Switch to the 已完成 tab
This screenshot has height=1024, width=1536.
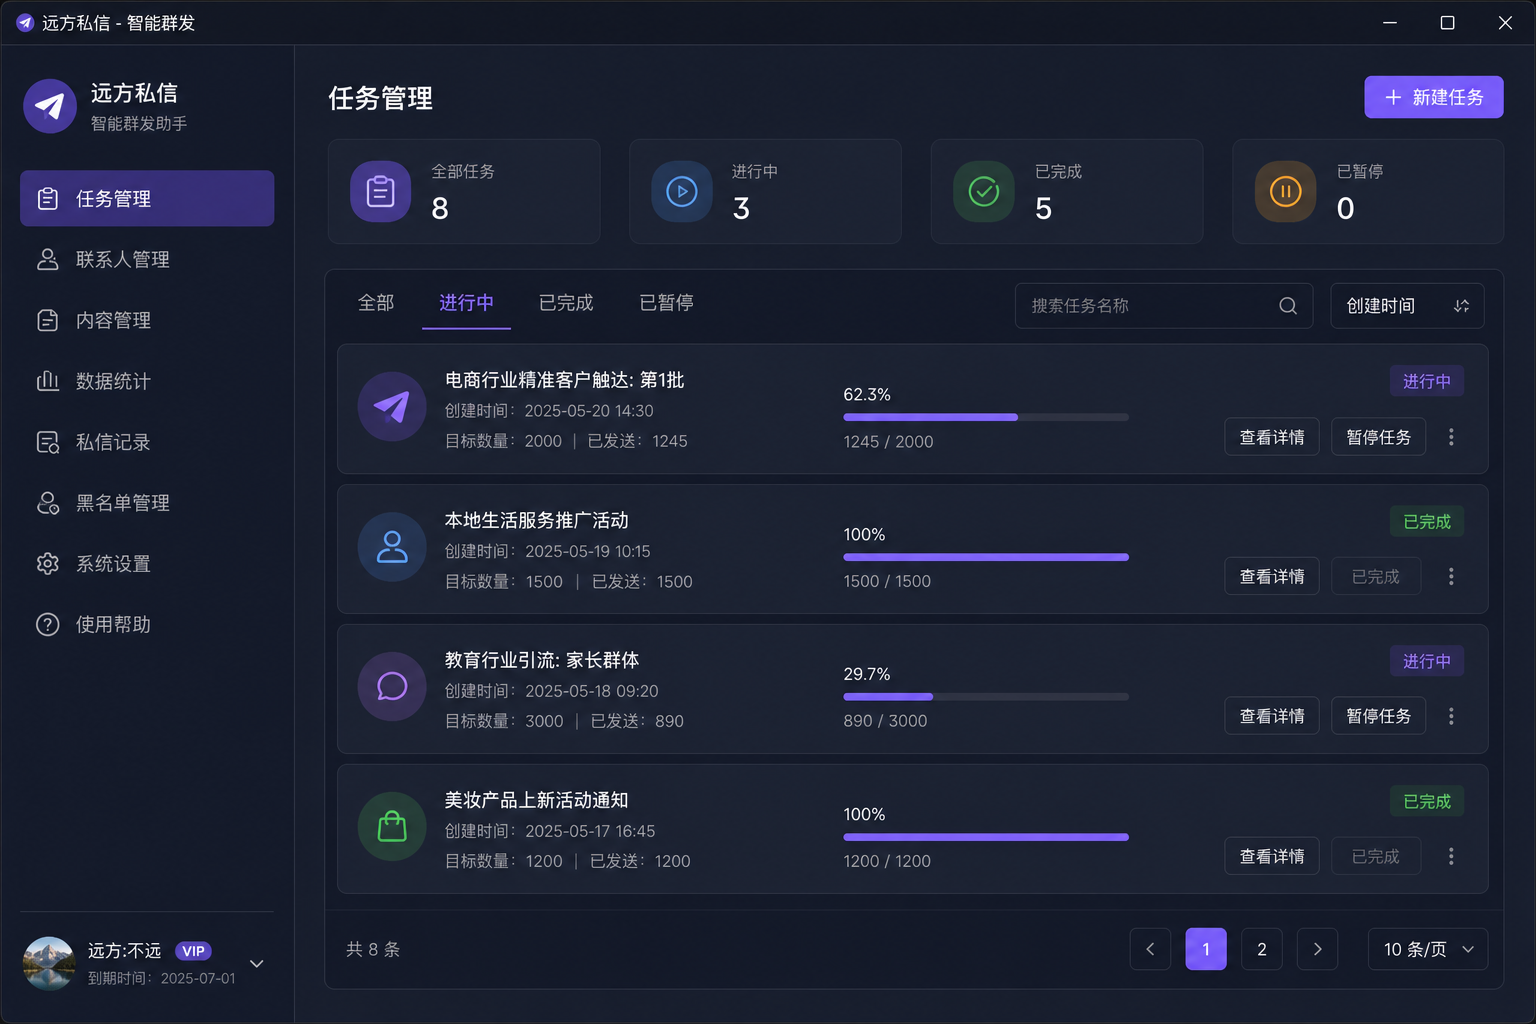click(566, 303)
